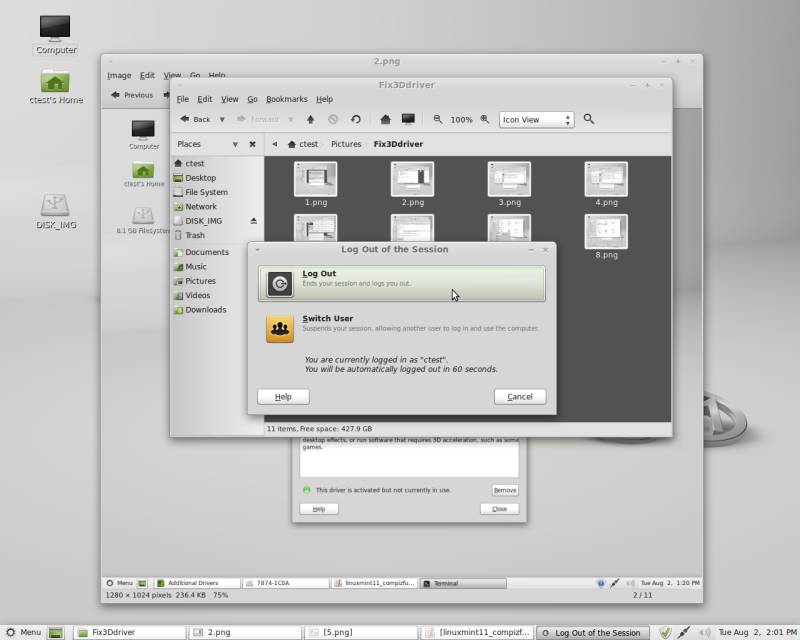The height and width of the screenshot is (640, 800).
Task: Close the Places sidebar
Action: [252, 144]
